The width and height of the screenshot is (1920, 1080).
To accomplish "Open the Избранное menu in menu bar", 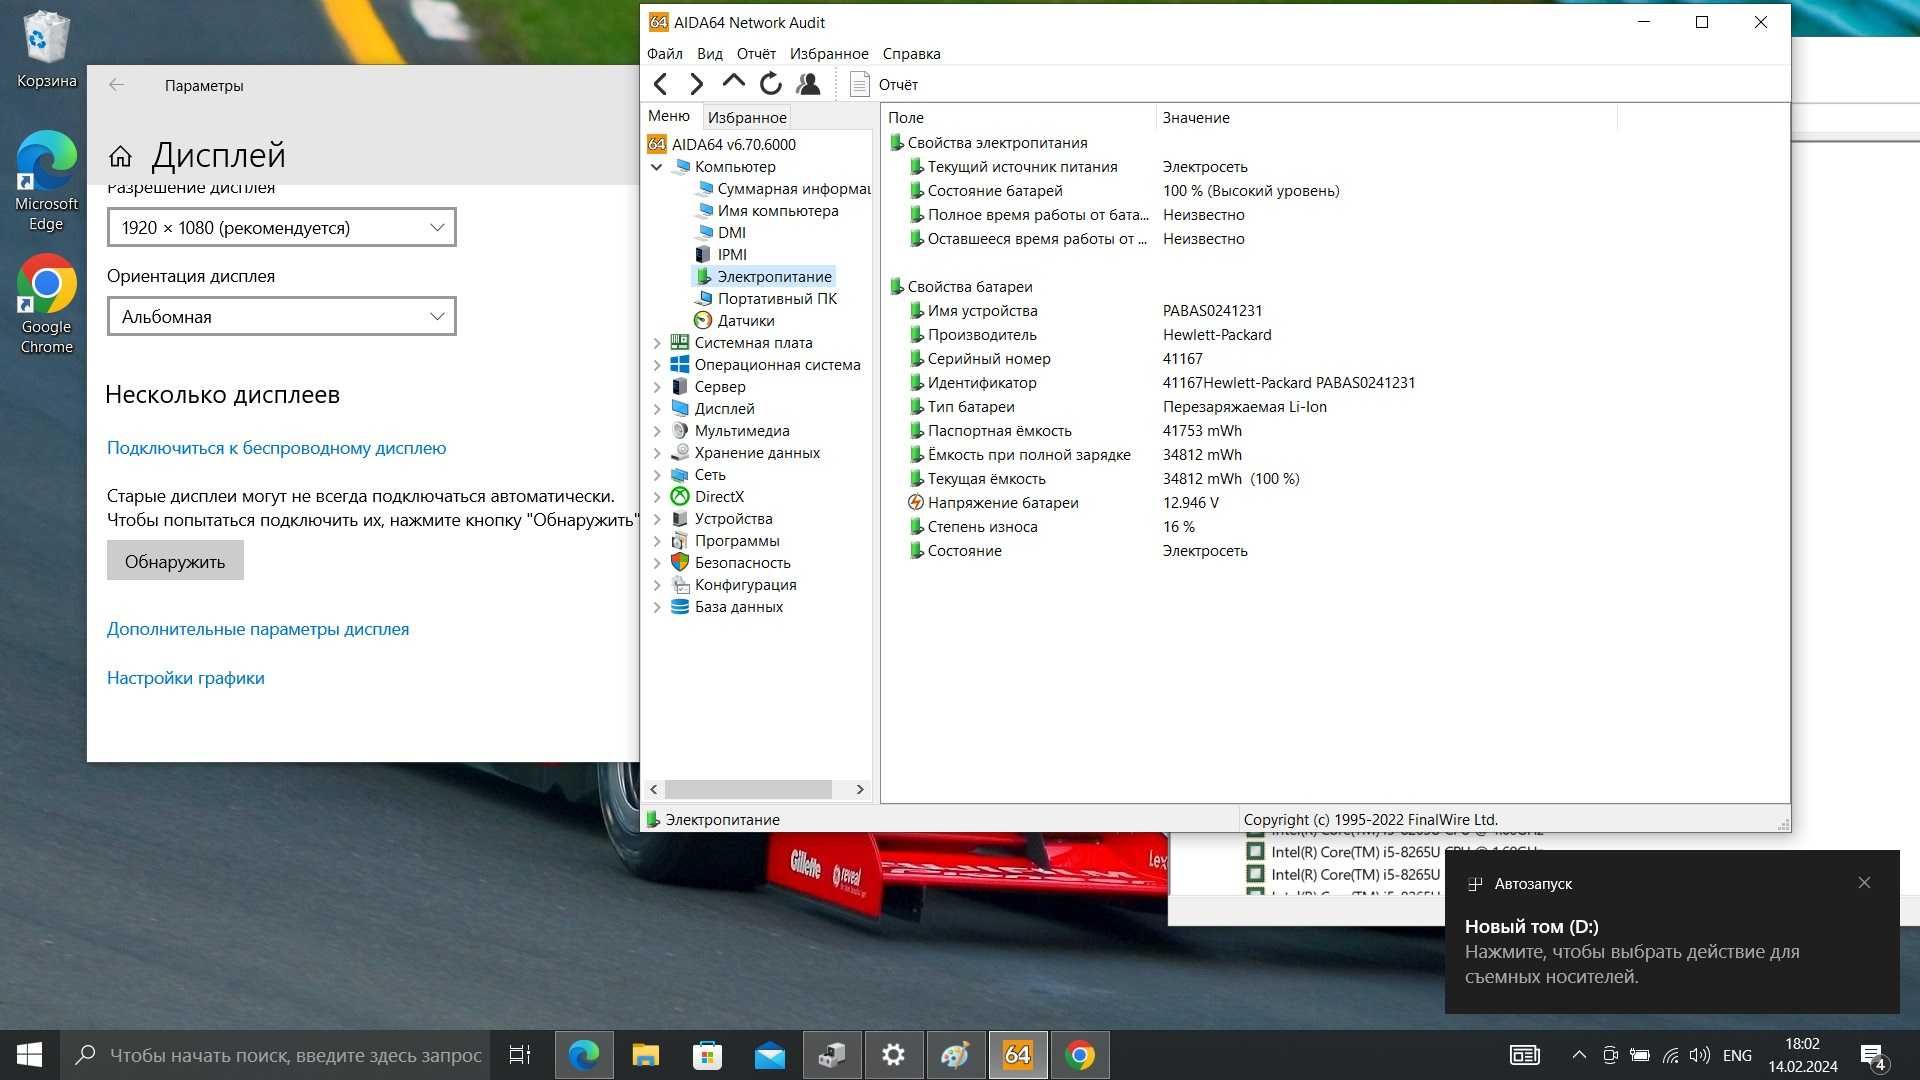I will tap(829, 54).
